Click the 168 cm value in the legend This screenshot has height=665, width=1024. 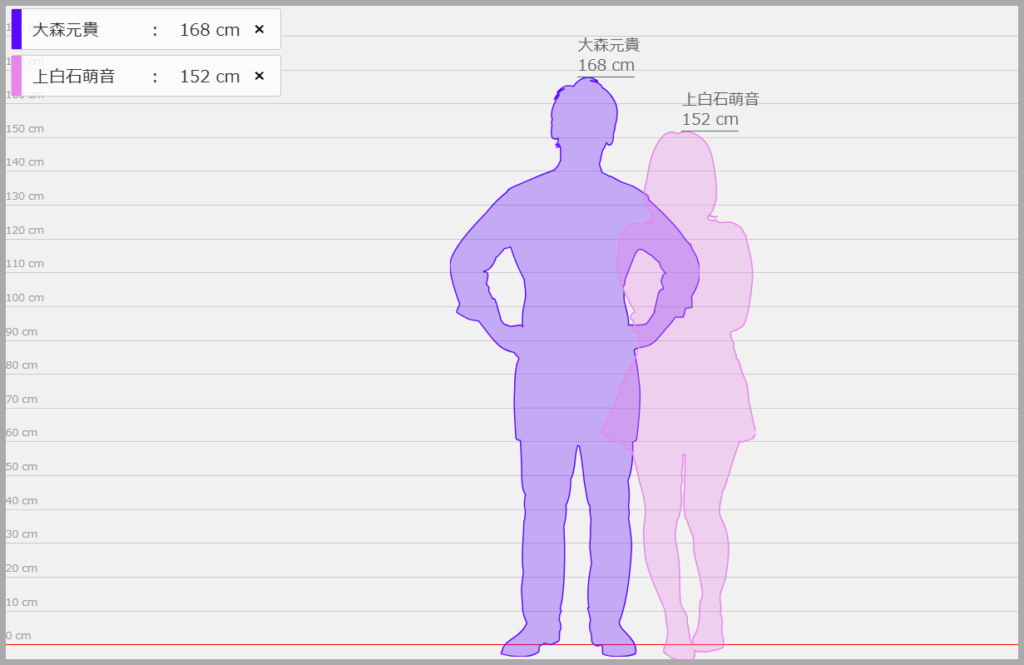[x=210, y=30]
